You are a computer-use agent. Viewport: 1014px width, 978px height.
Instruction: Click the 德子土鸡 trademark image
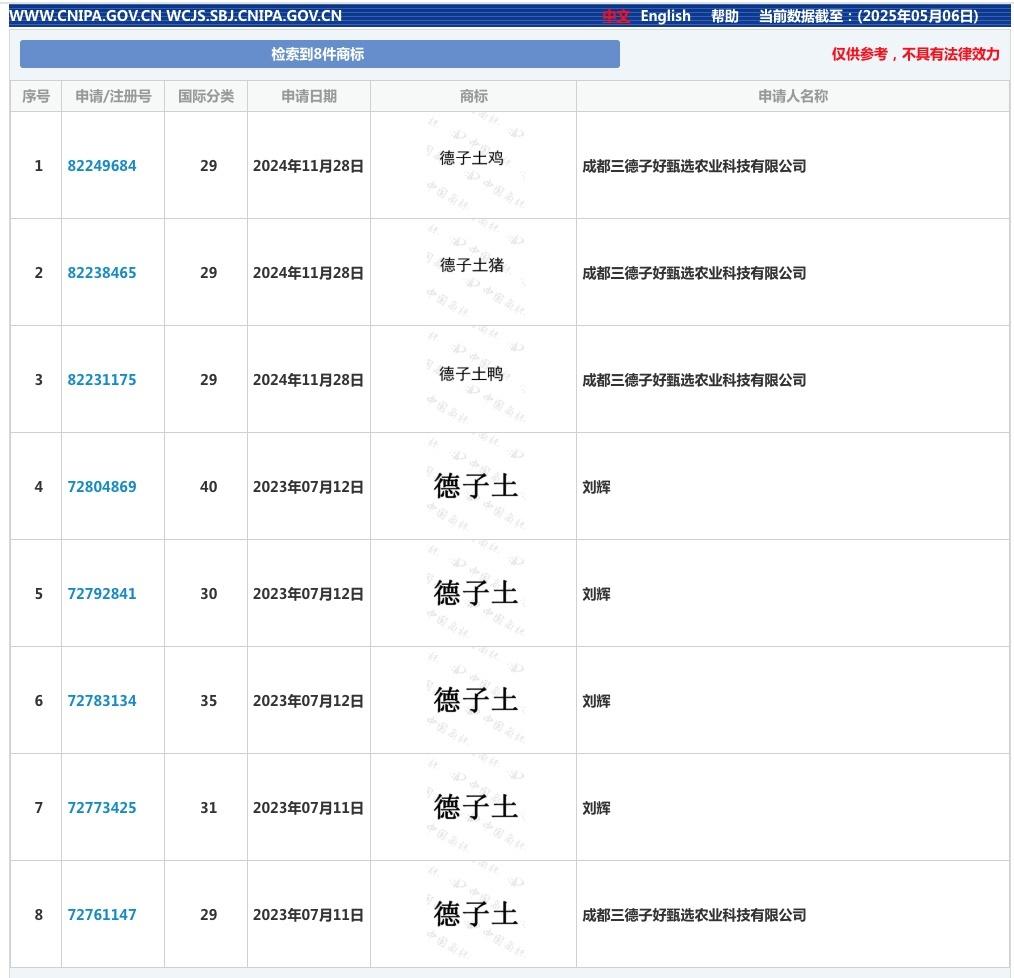click(472, 158)
